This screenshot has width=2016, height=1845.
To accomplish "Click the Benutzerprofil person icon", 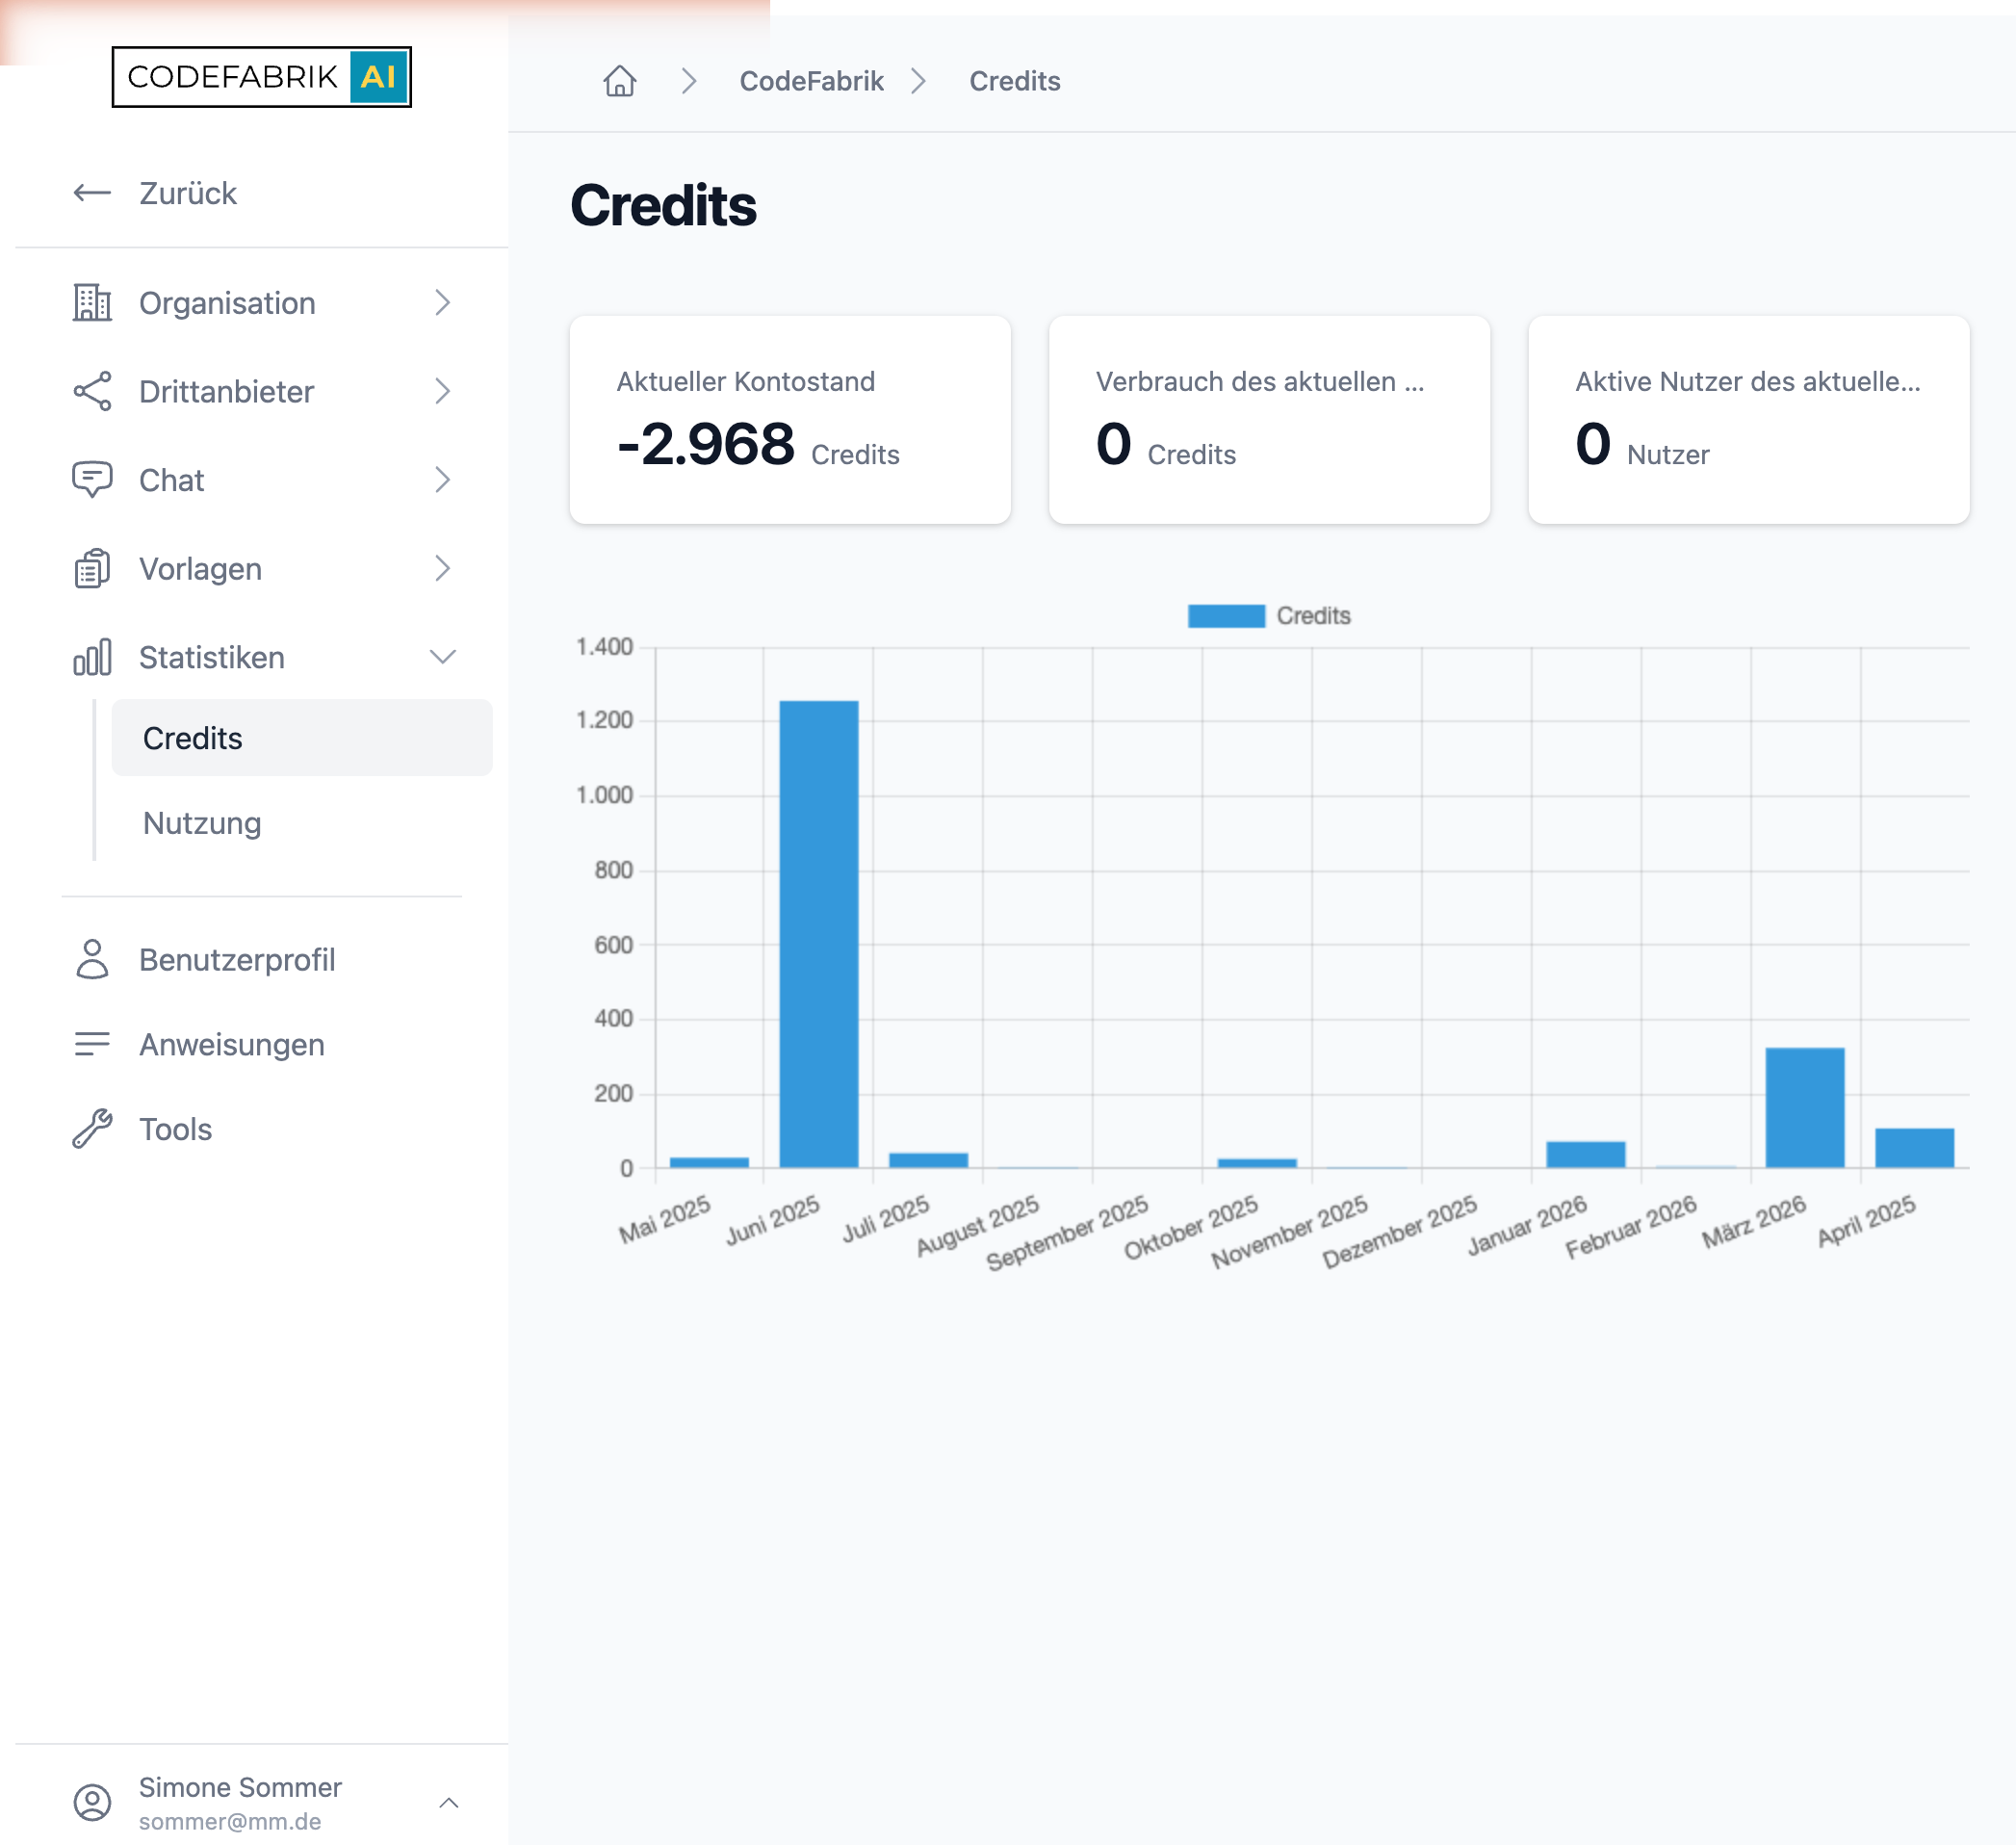I will click(x=92, y=959).
